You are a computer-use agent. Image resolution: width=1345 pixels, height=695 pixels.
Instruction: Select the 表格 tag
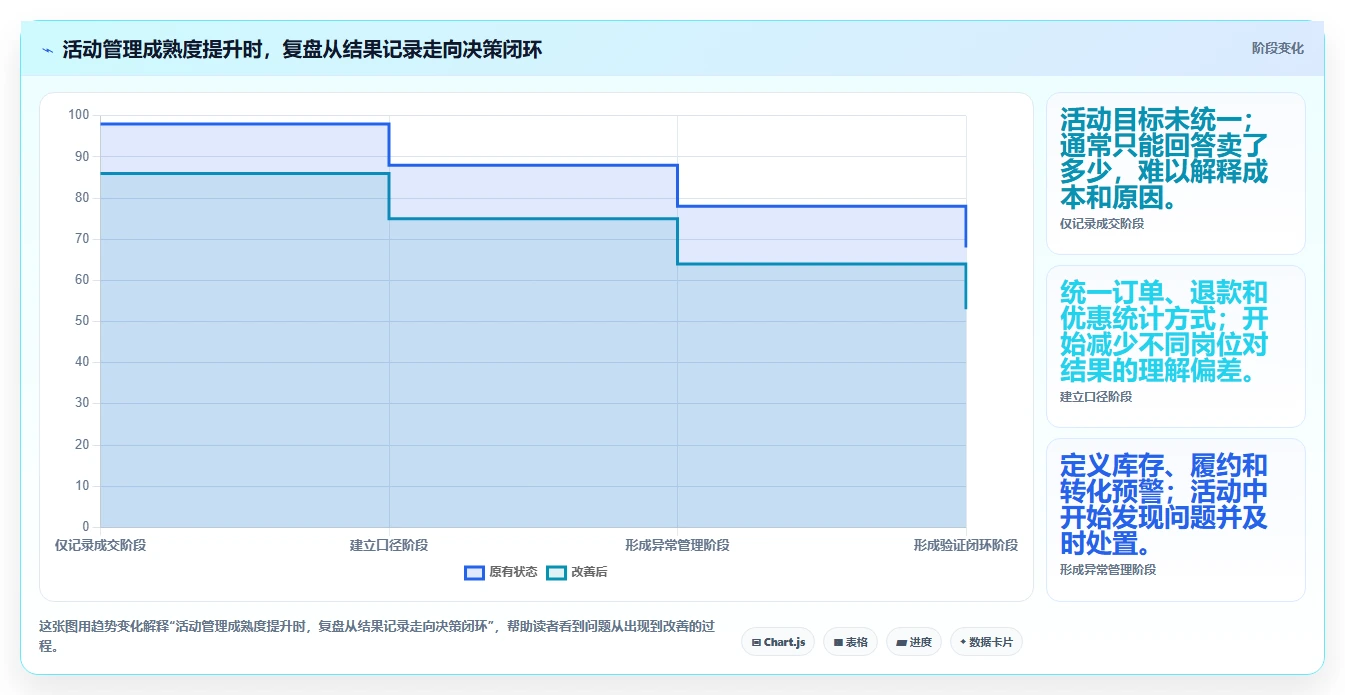[x=851, y=642]
